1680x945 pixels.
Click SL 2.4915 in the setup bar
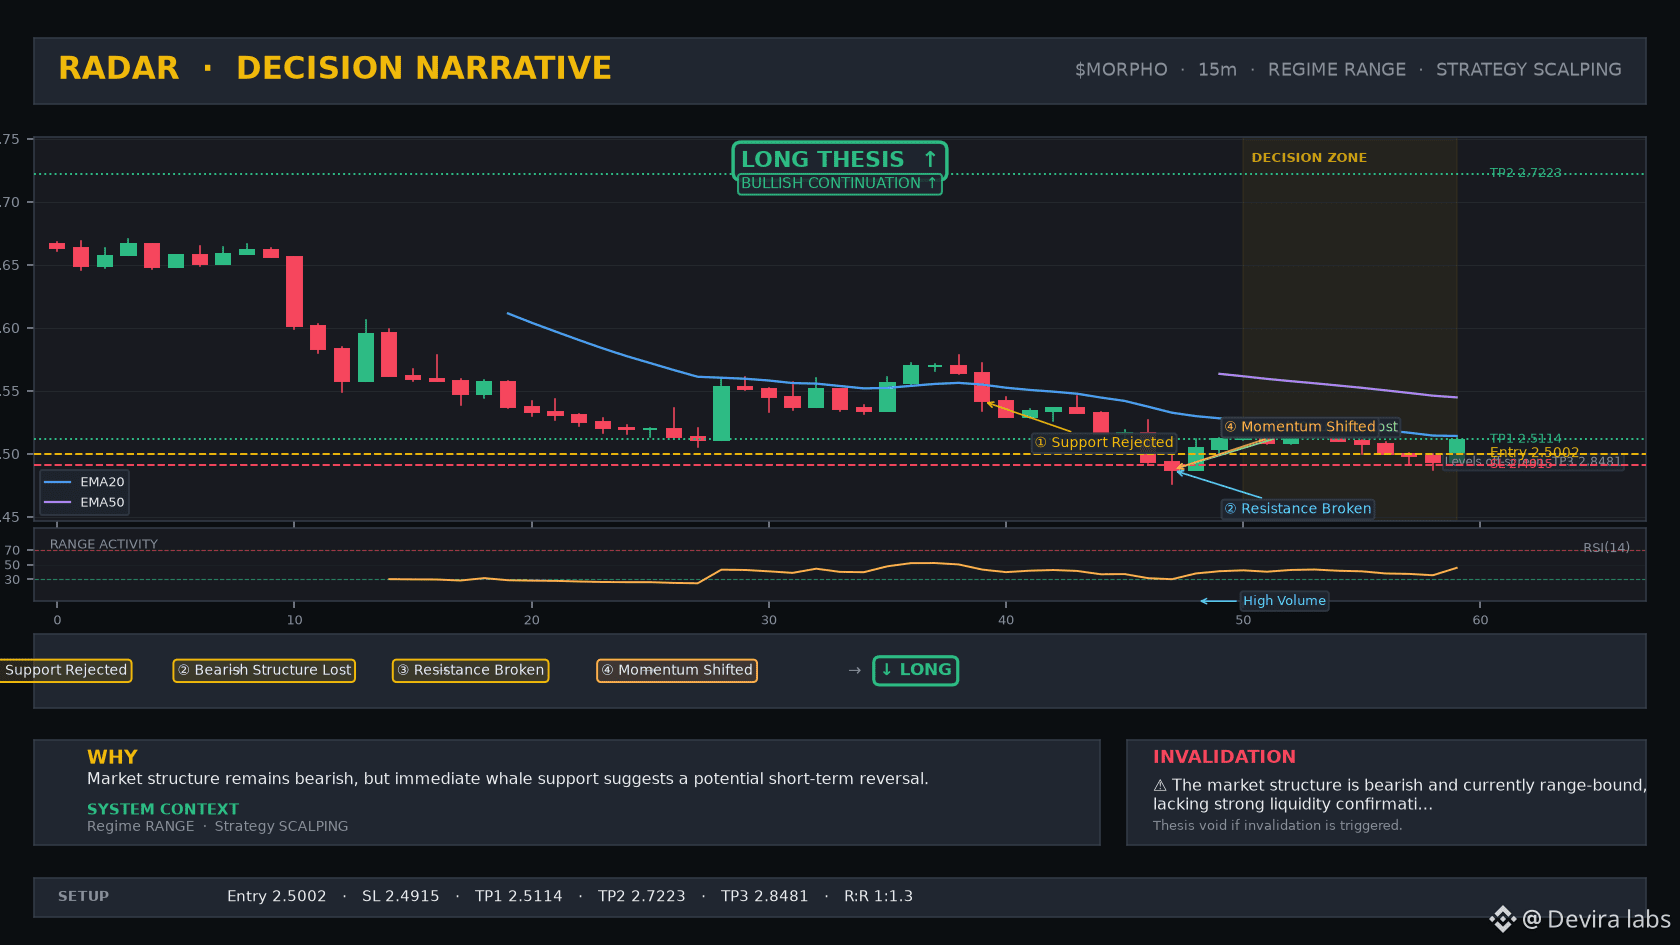401,897
